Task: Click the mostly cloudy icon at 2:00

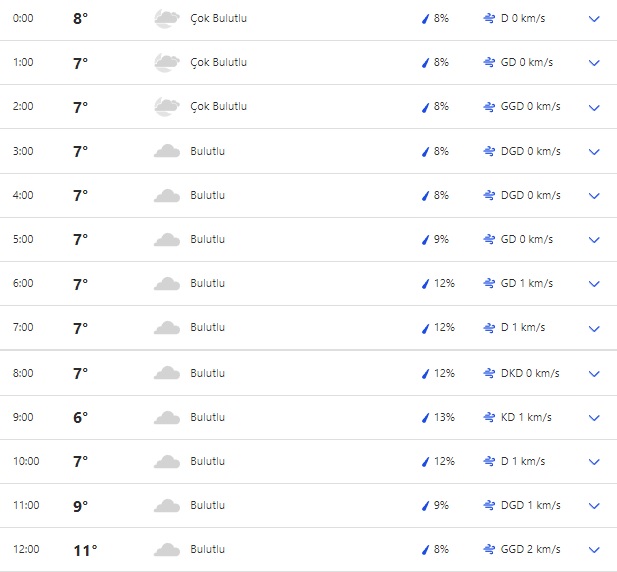Action: (166, 106)
